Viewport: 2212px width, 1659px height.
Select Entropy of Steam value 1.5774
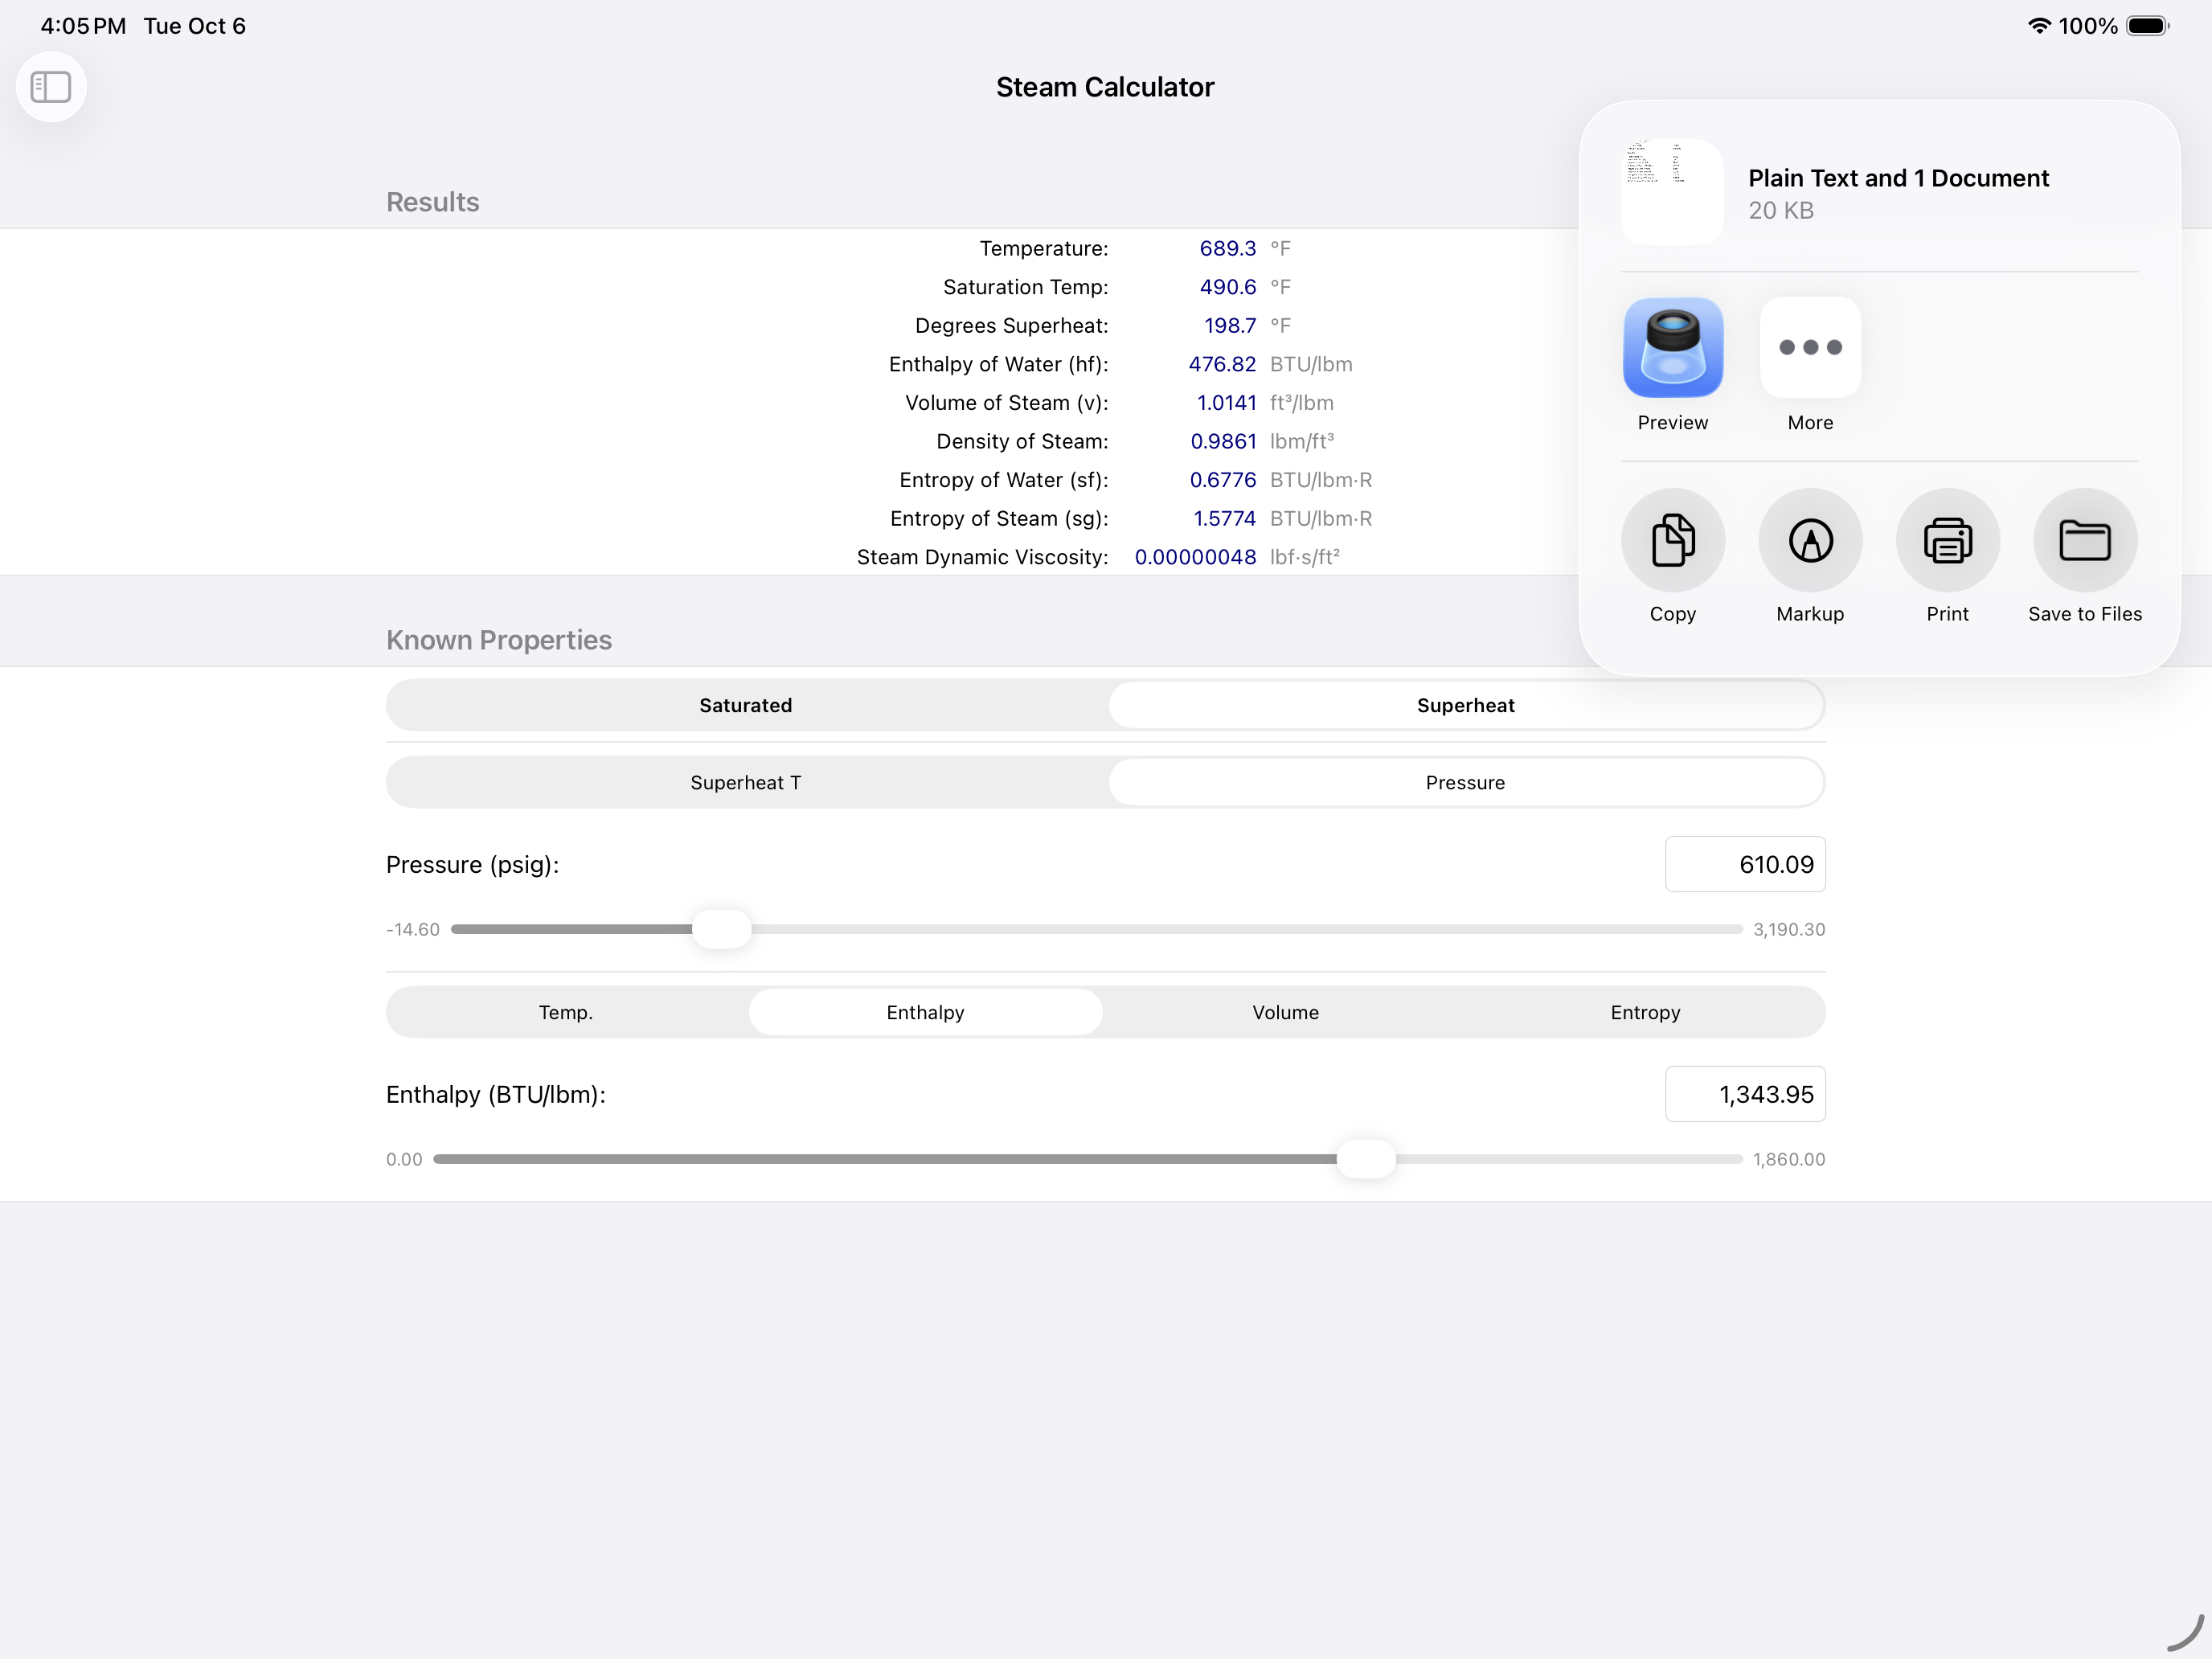point(1224,518)
